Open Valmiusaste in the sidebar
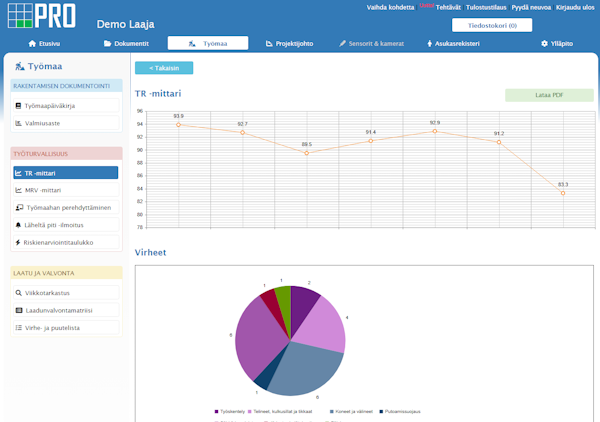The height and width of the screenshot is (422, 600). pyautogui.click(x=65, y=122)
